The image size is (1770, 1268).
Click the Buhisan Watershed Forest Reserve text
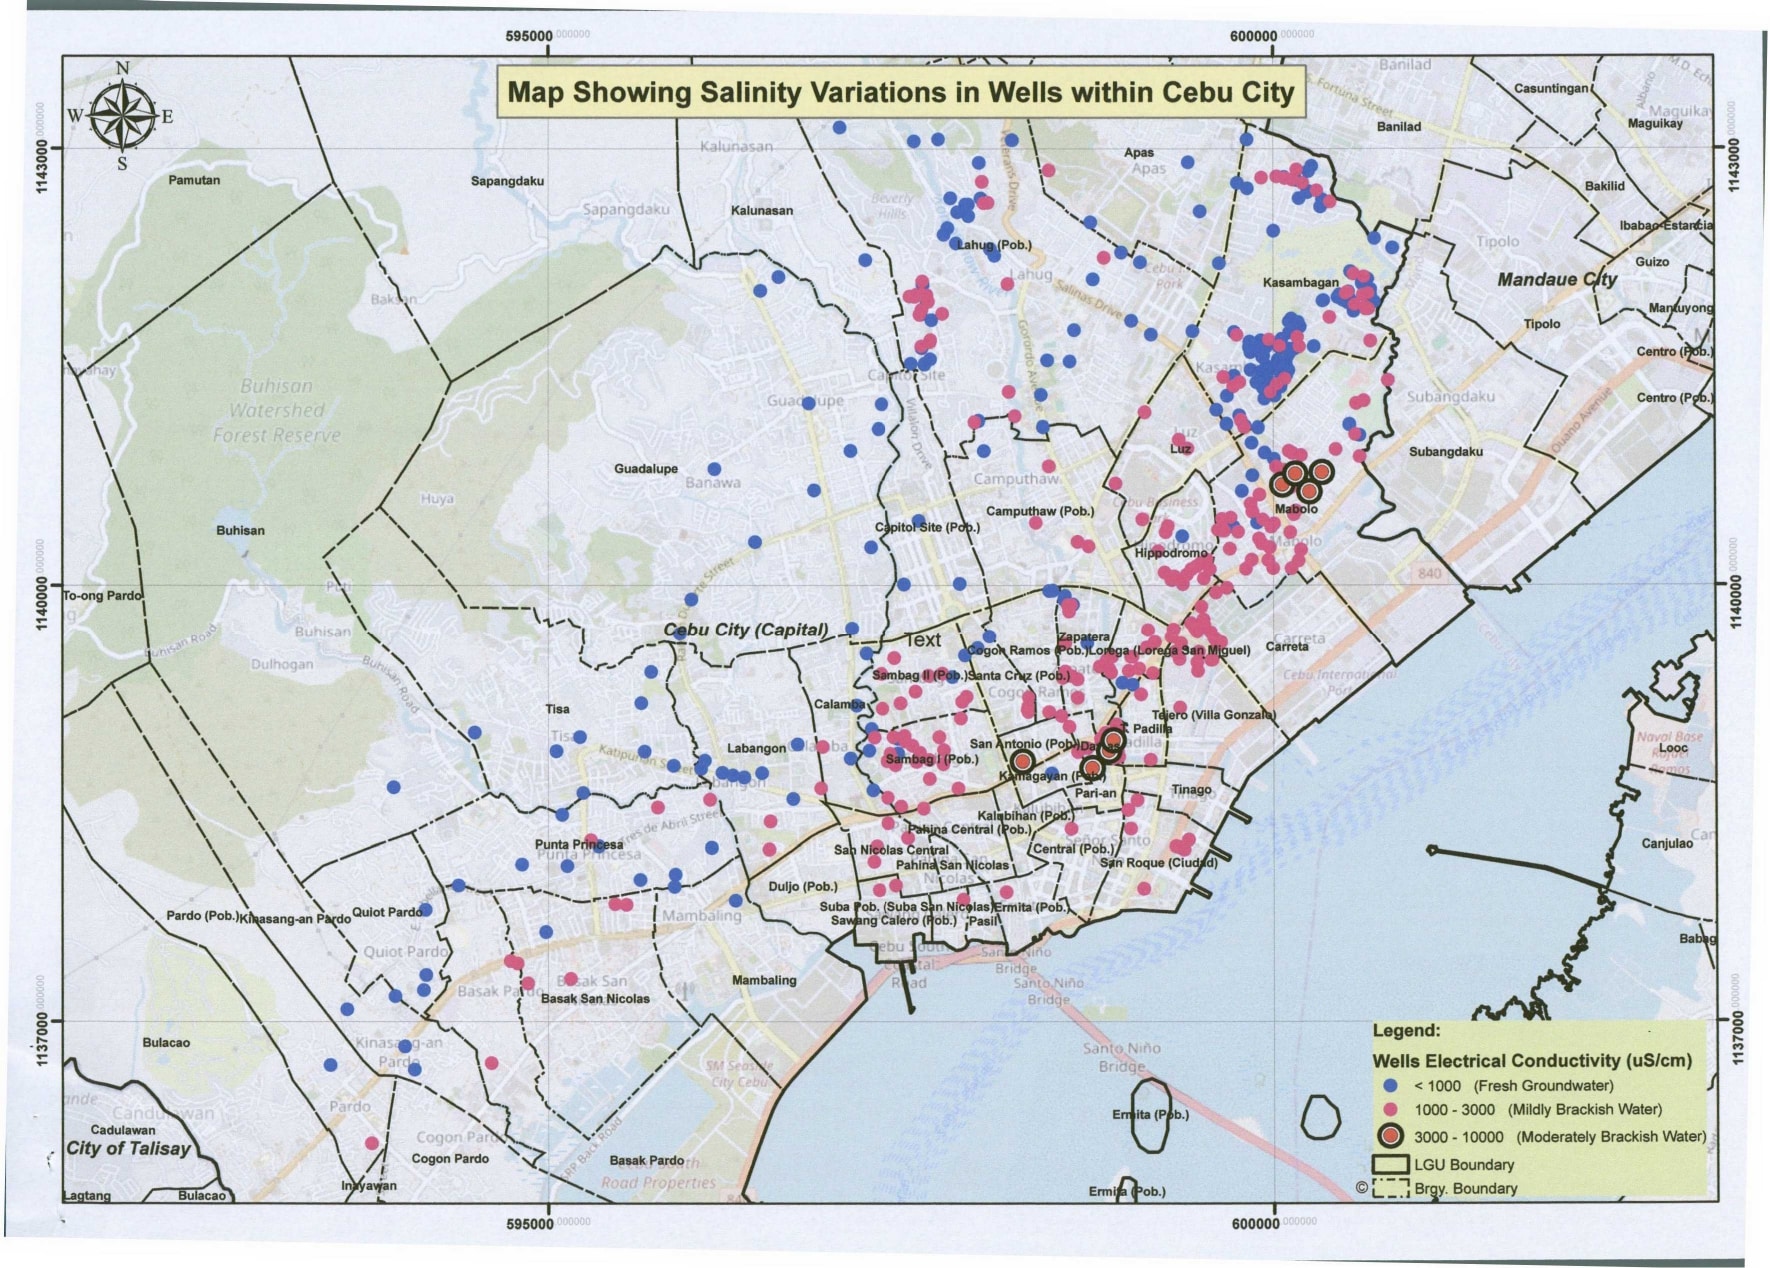click(276, 410)
